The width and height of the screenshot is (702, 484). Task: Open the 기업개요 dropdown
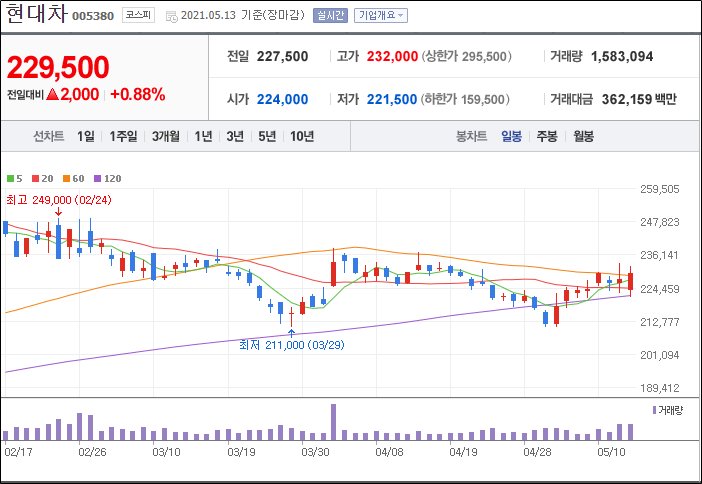381,15
